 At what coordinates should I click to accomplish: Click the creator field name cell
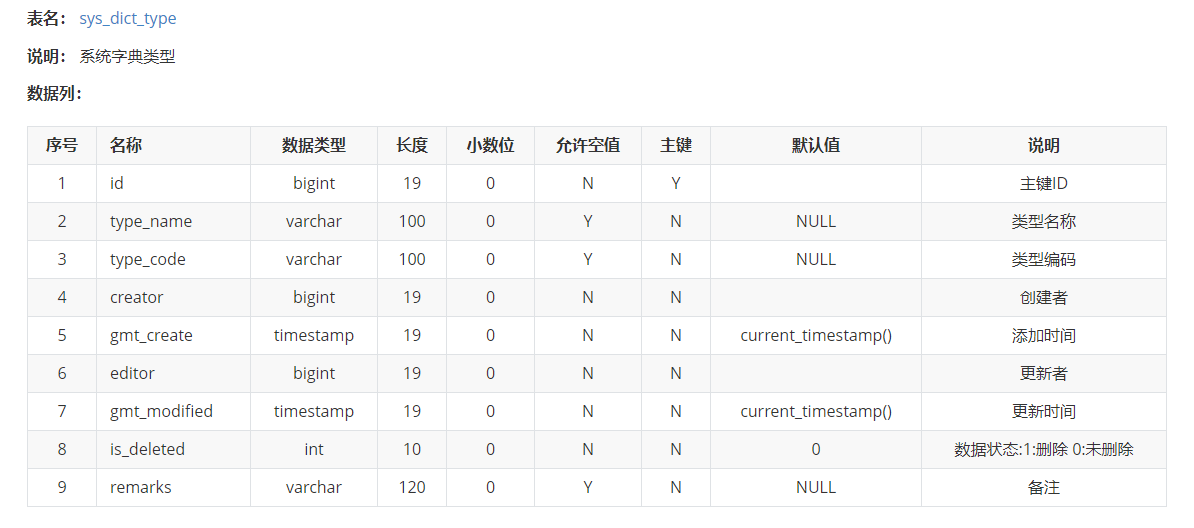point(137,298)
